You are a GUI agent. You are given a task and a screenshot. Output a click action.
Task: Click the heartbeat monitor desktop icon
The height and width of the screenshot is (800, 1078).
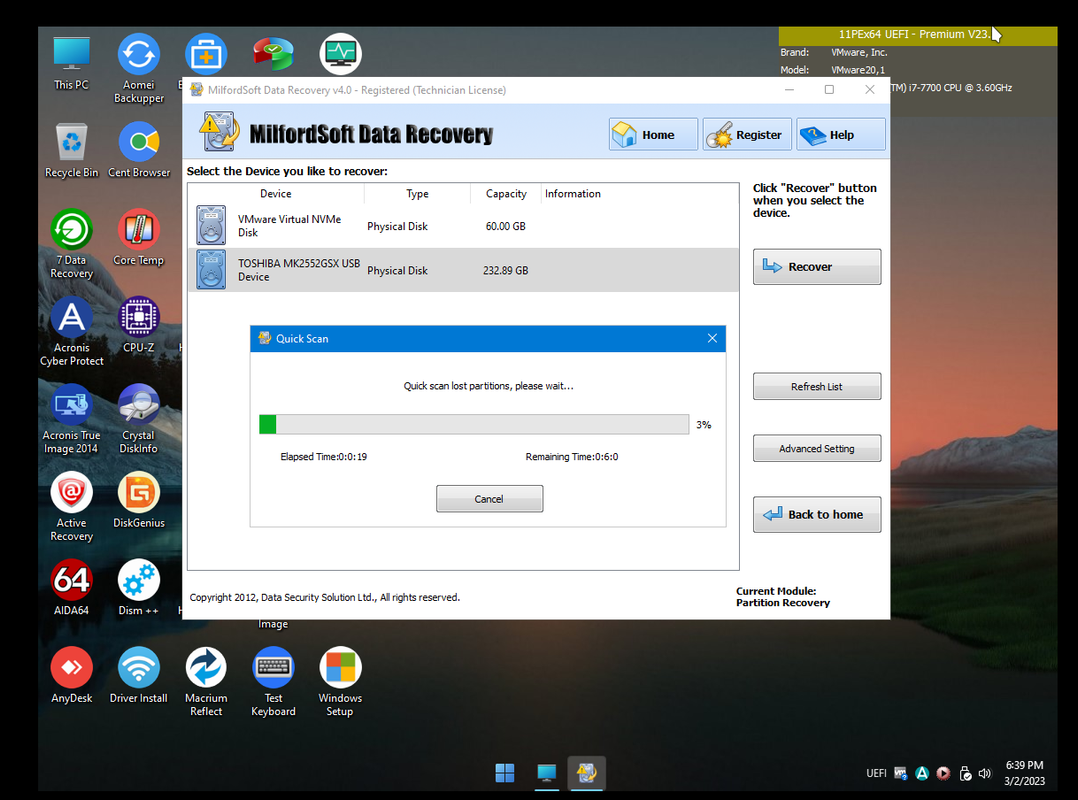[x=340, y=54]
